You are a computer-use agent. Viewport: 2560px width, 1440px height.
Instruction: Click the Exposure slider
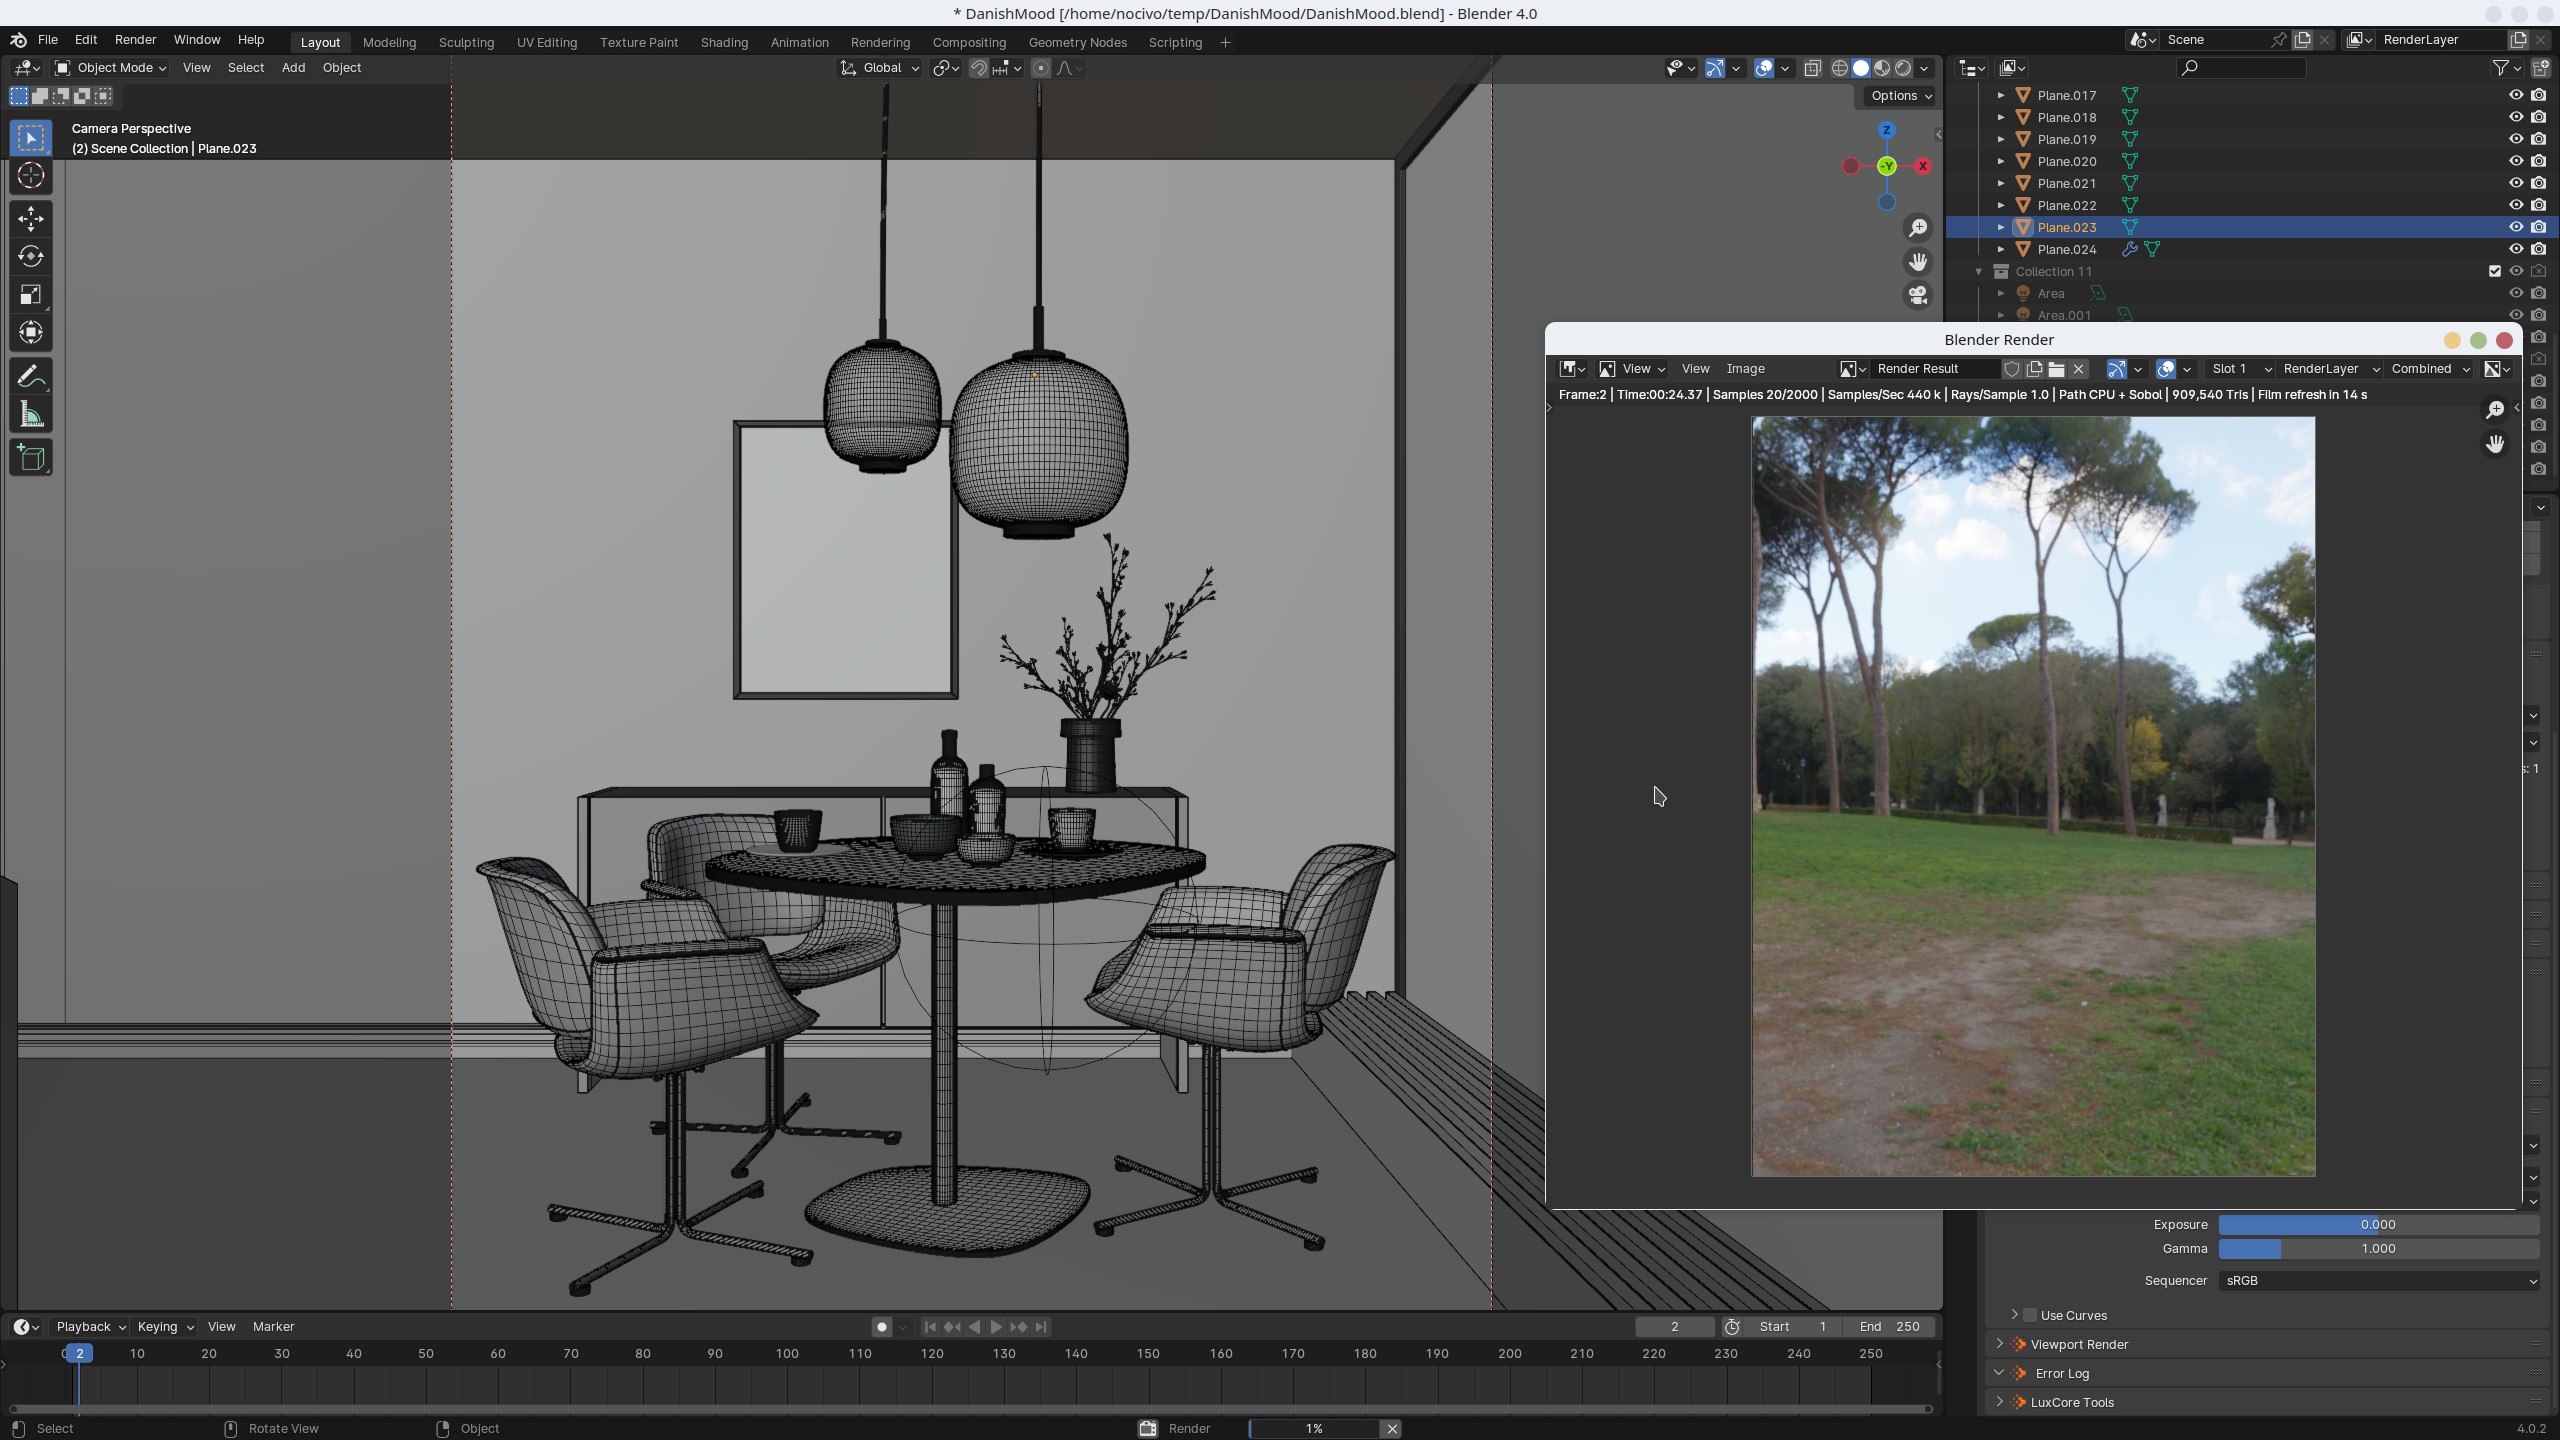point(2378,1224)
